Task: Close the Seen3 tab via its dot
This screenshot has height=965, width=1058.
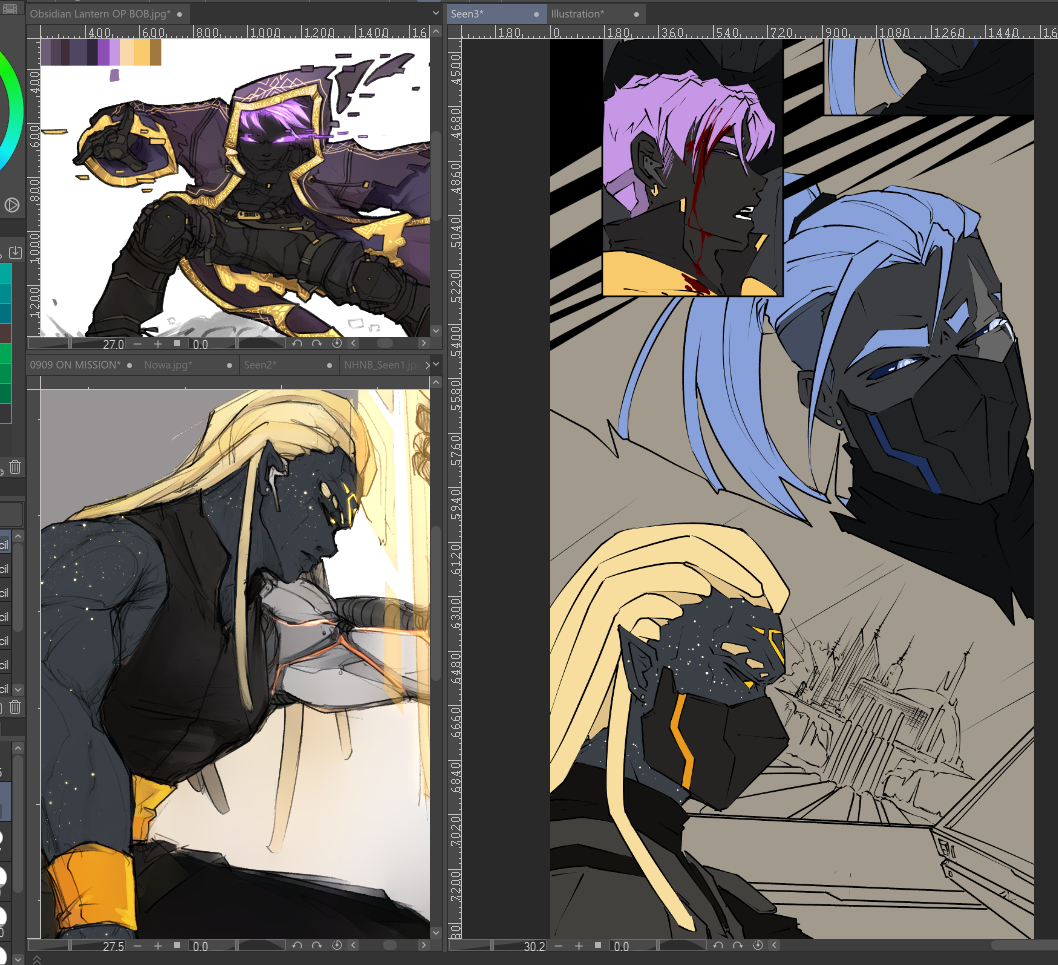Action: (536, 14)
